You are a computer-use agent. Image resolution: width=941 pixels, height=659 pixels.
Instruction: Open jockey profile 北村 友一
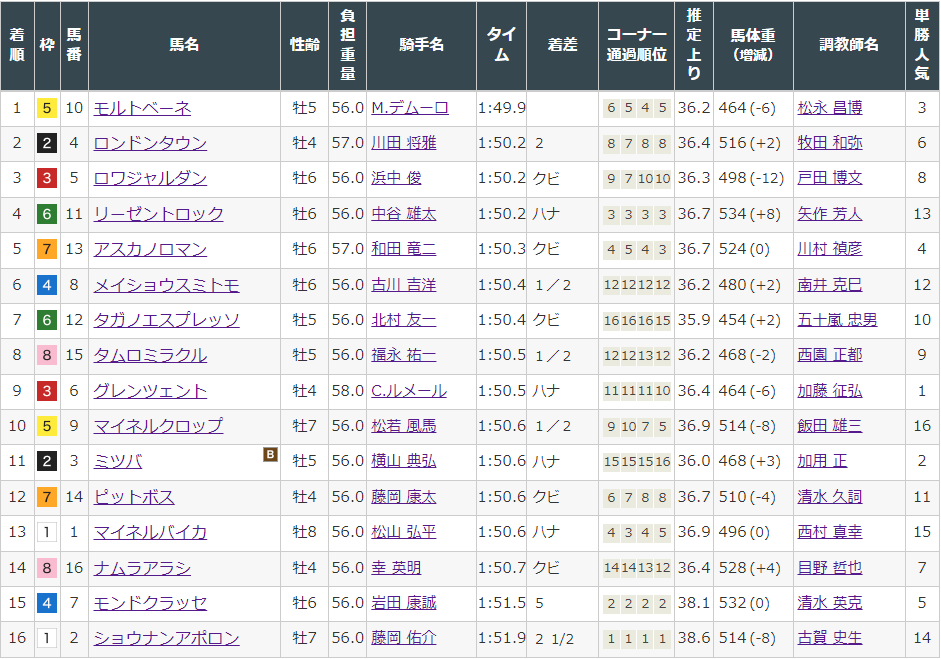[403, 320]
